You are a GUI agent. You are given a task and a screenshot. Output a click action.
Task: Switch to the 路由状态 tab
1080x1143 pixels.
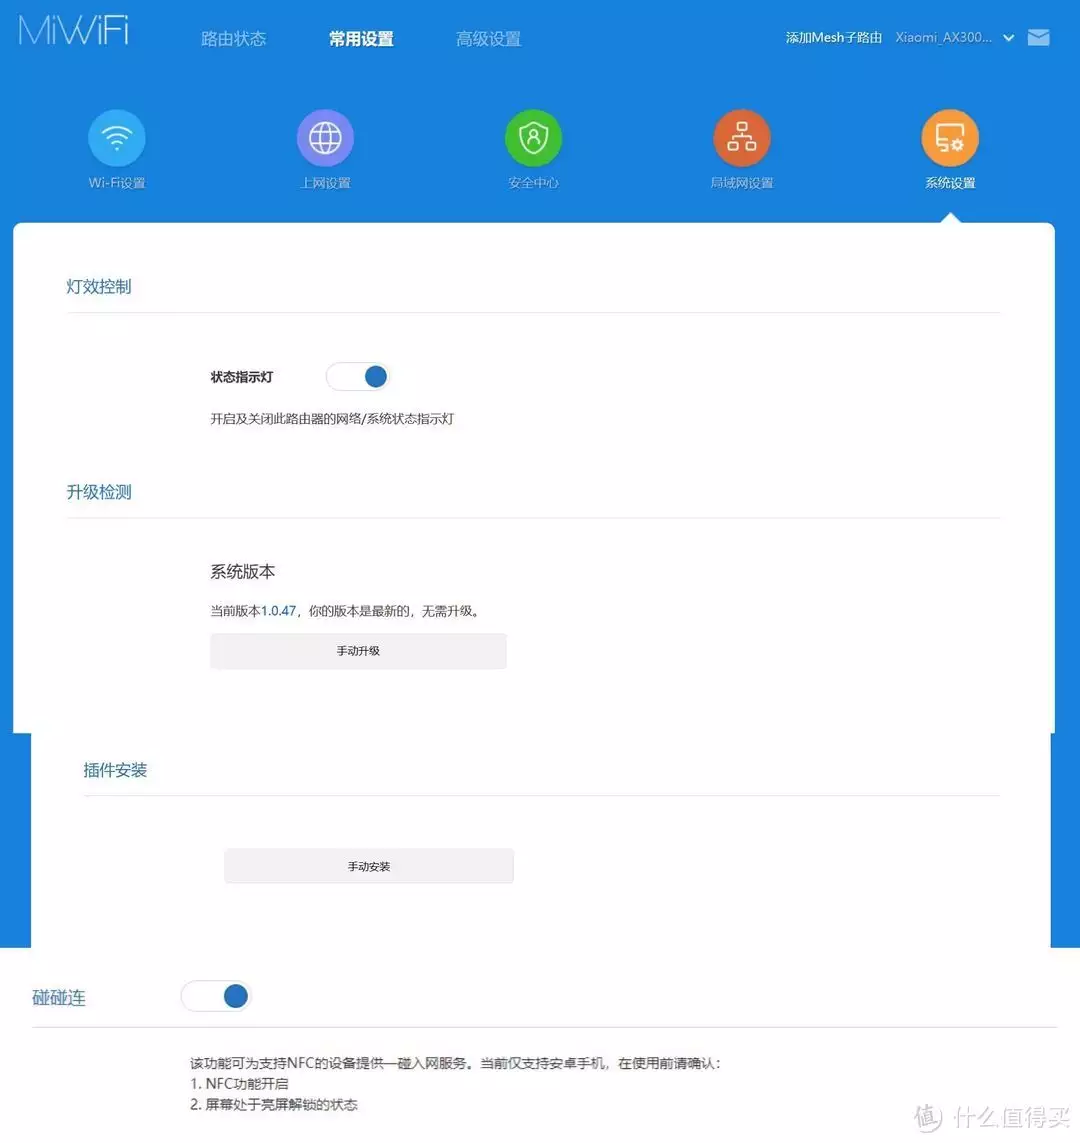pyautogui.click(x=233, y=39)
